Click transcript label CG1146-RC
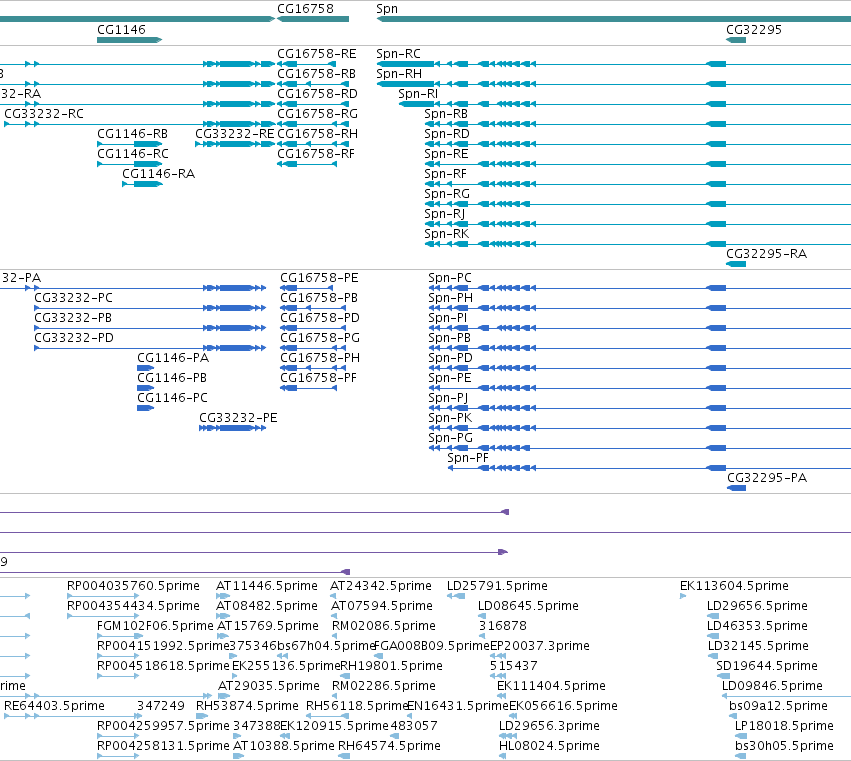This screenshot has width=851, height=761. tap(133, 154)
